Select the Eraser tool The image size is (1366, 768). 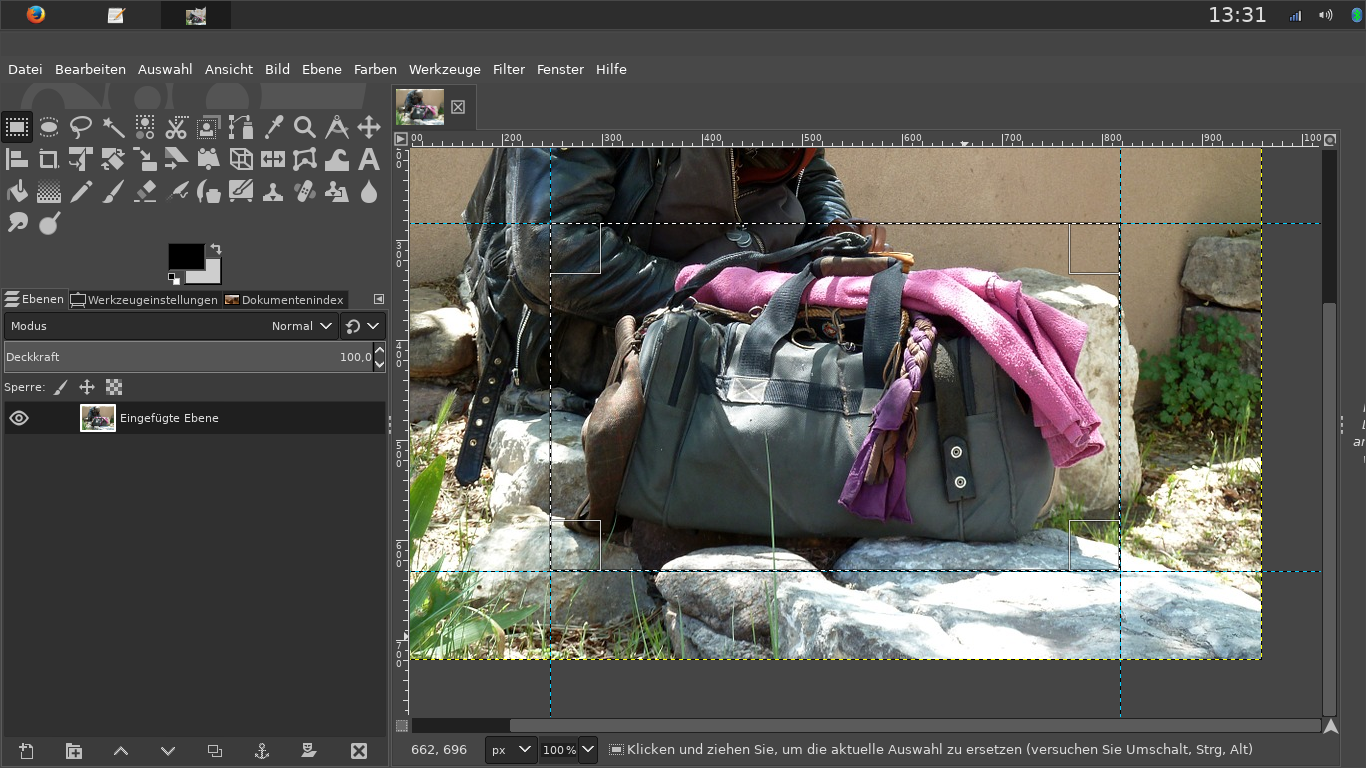pyautogui.click(x=145, y=191)
